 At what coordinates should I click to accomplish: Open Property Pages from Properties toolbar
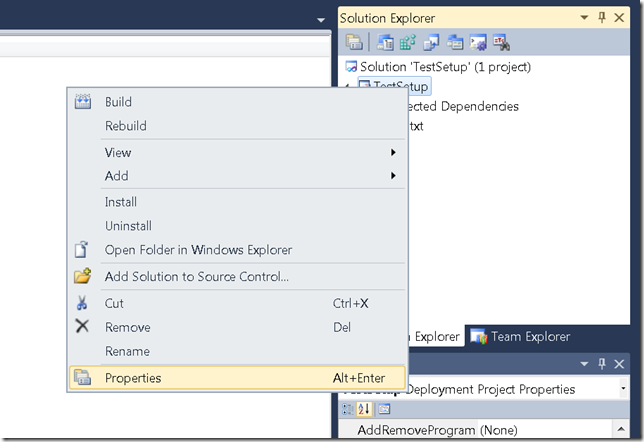384,409
